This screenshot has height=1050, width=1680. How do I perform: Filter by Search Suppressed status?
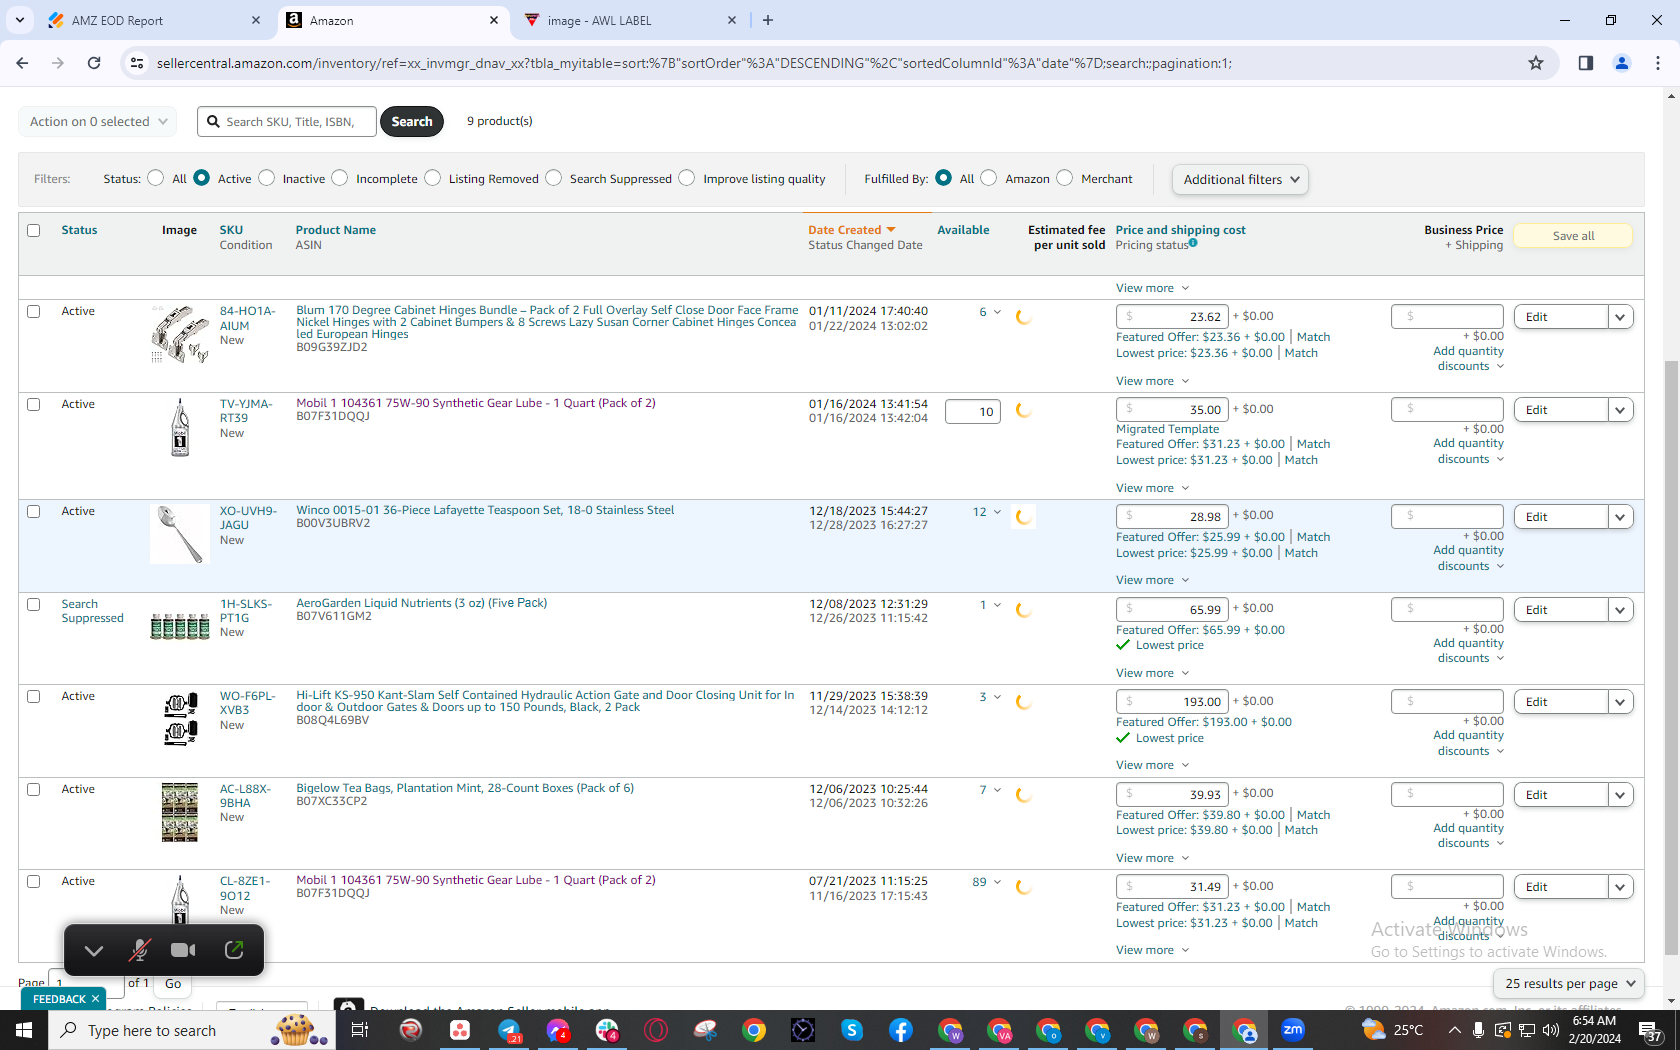point(554,178)
